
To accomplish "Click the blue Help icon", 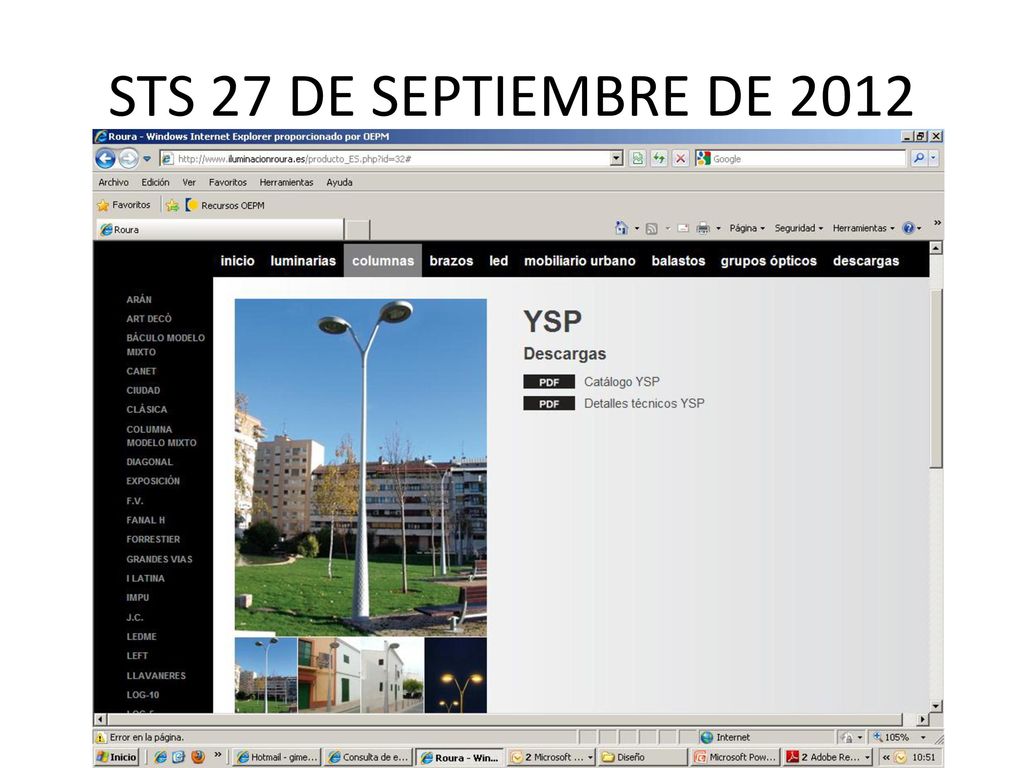I will click(908, 228).
